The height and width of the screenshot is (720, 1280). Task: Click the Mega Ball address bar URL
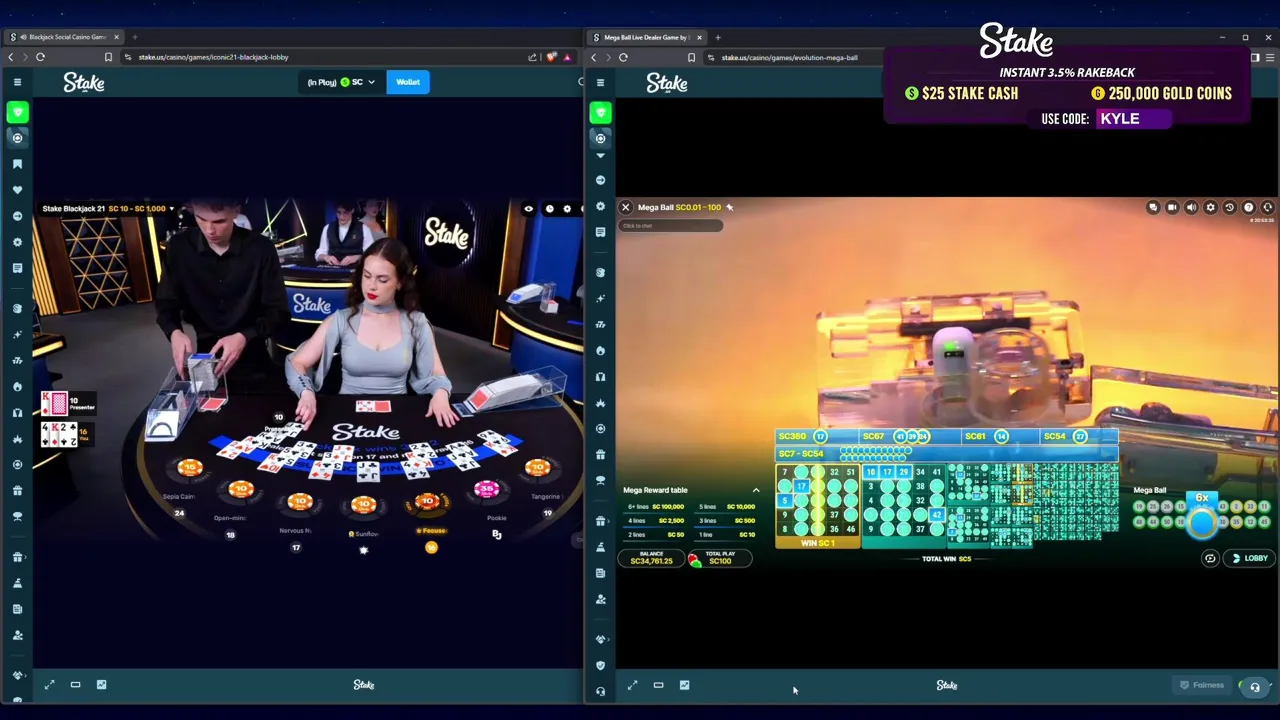pos(789,57)
